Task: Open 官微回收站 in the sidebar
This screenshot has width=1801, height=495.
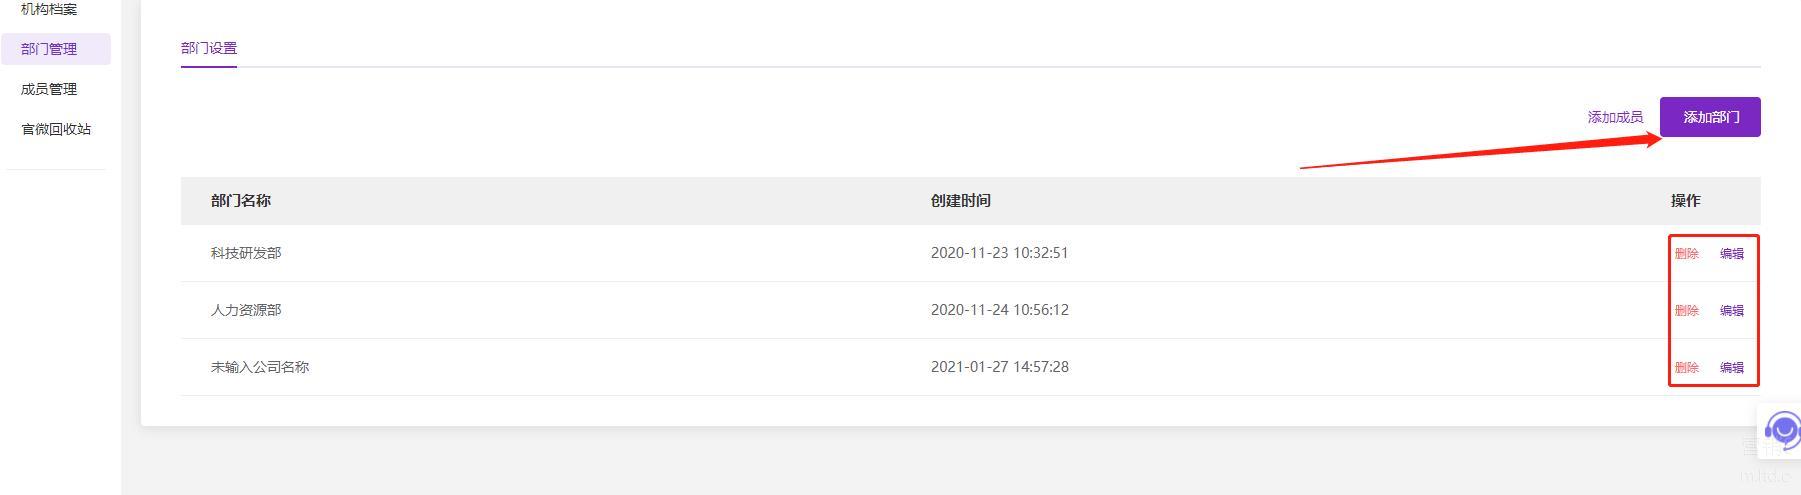Action: [x=56, y=129]
